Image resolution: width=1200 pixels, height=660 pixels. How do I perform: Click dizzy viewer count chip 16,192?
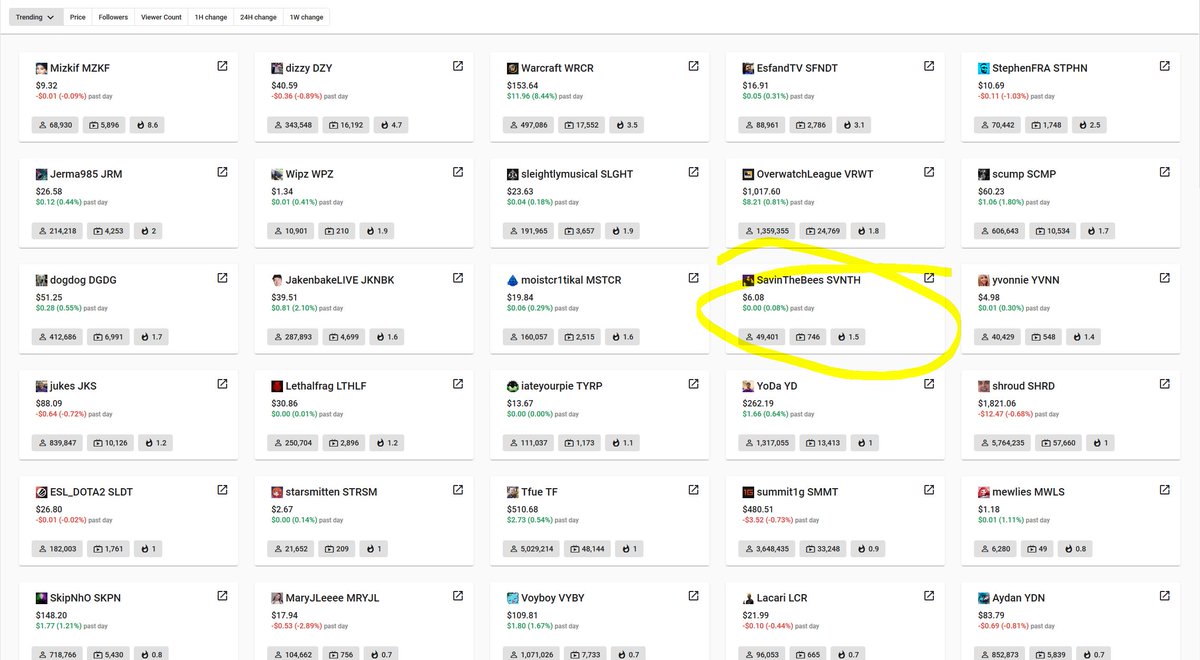(345, 125)
